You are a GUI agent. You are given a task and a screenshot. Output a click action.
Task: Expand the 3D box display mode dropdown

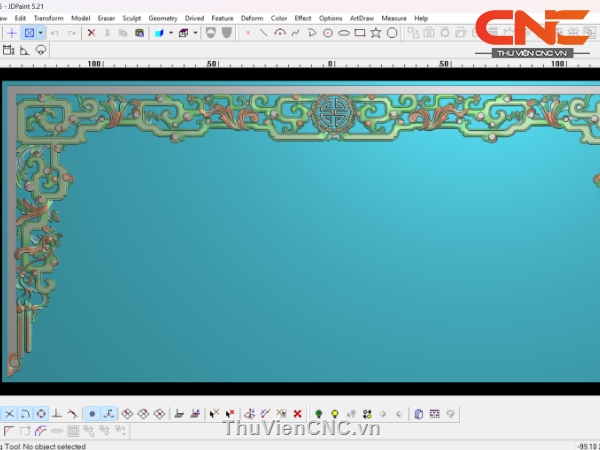(x=195, y=33)
